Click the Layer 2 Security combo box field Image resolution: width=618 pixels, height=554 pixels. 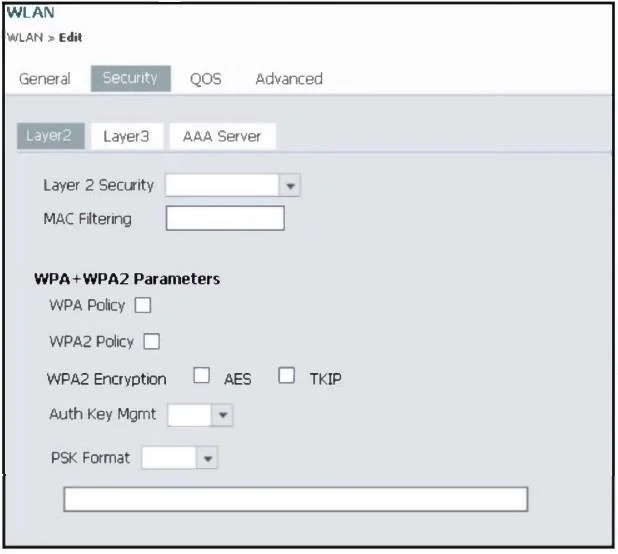coord(222,185)
